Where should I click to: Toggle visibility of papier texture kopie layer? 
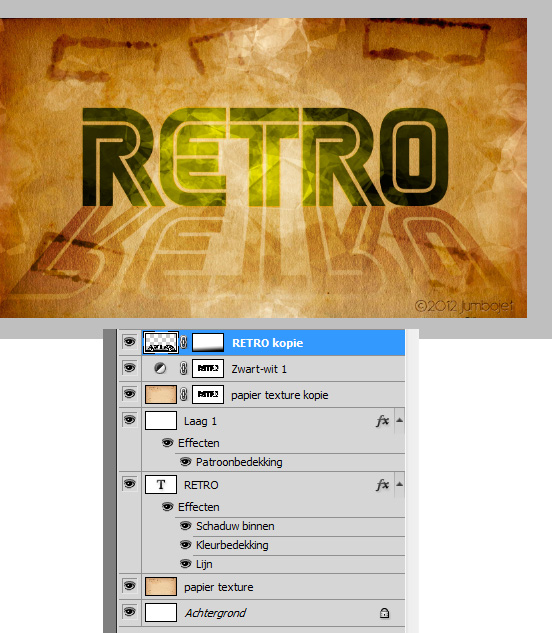point(129,394)
